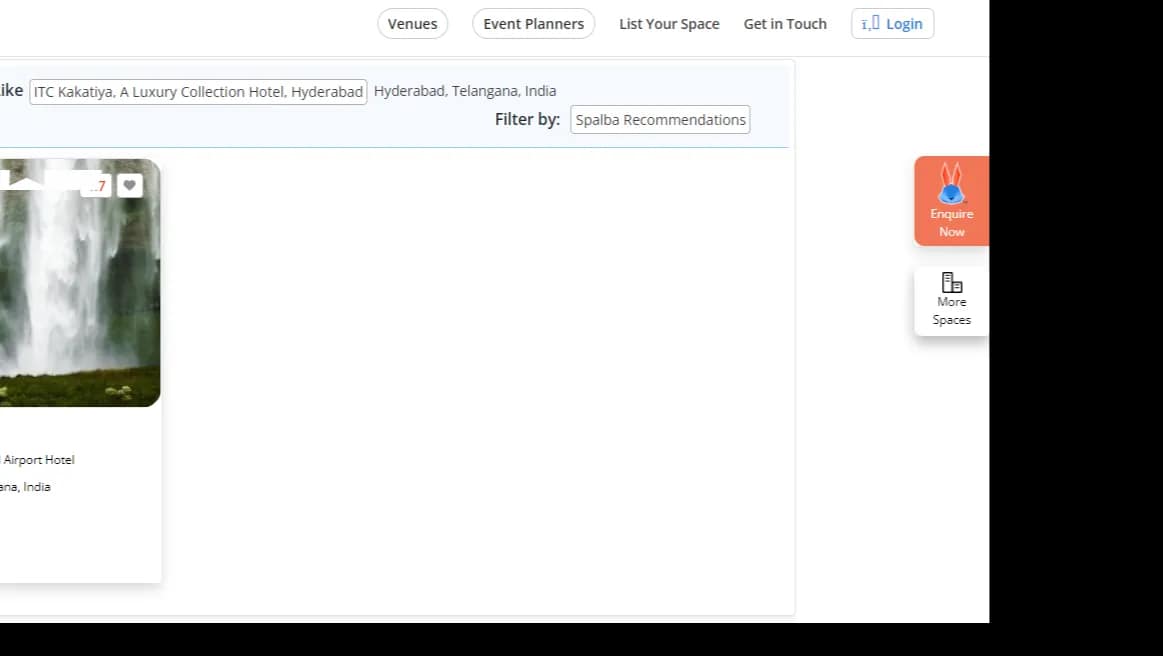1163x656 pixels.
Task: Click the rabbit mascot Enquire icon
Action: 951,183
